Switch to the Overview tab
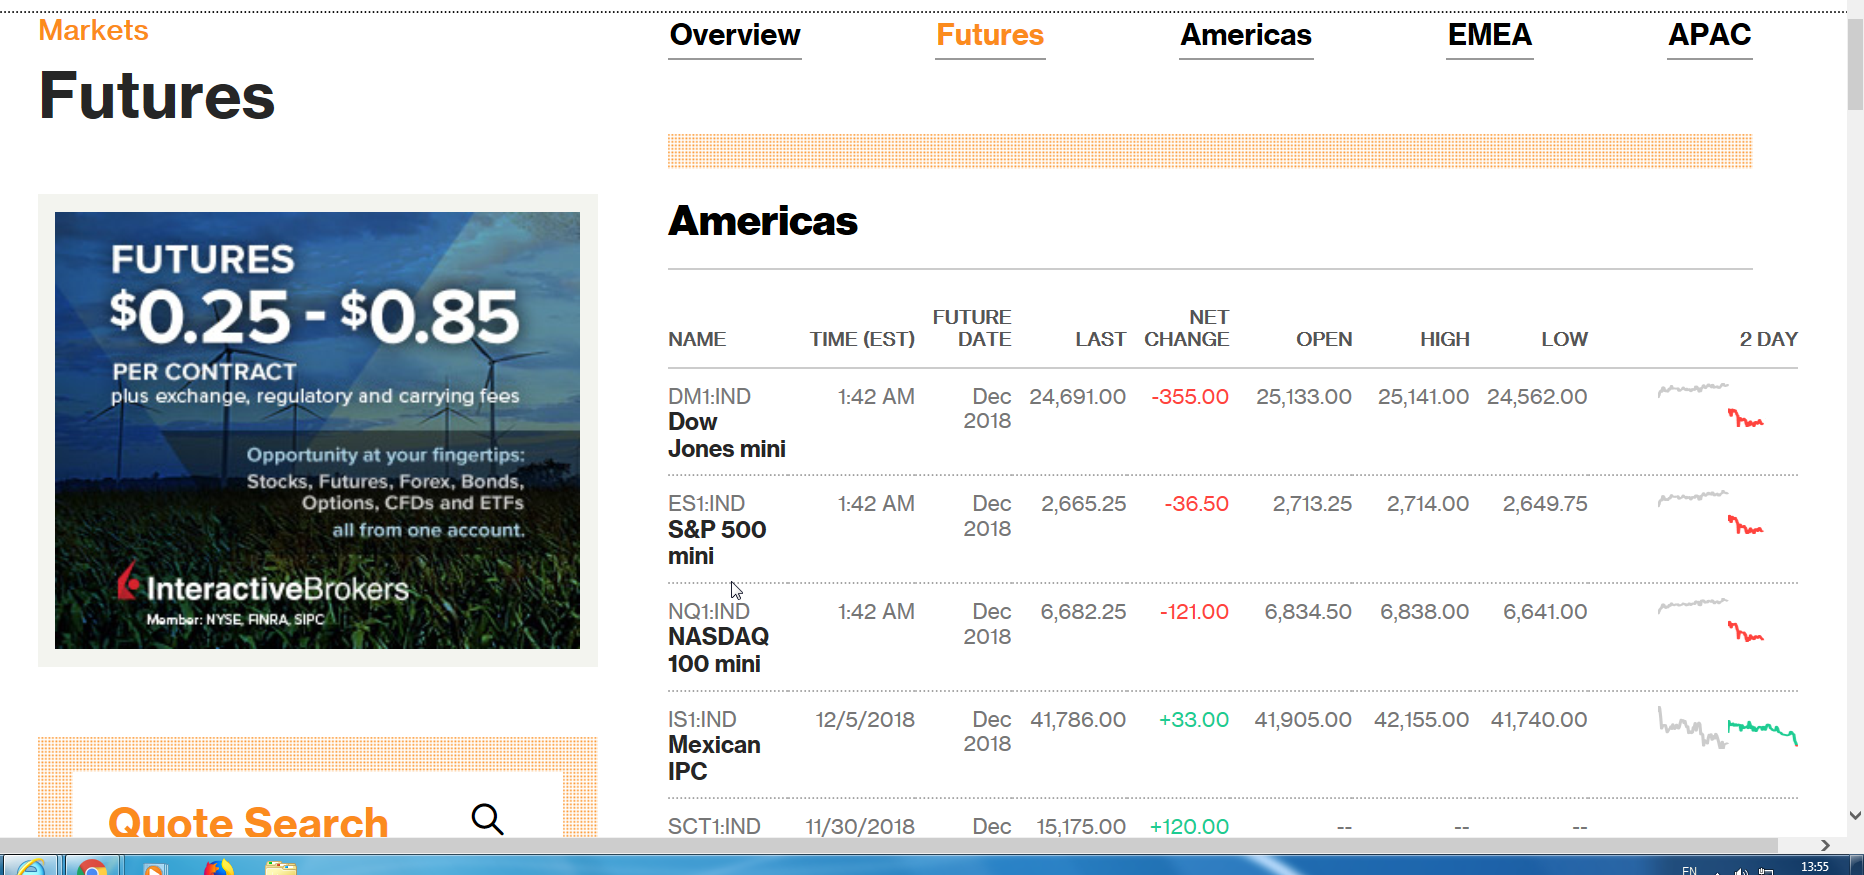The width and height of the screenshot is (1864, 875). (x=735, y=36)
